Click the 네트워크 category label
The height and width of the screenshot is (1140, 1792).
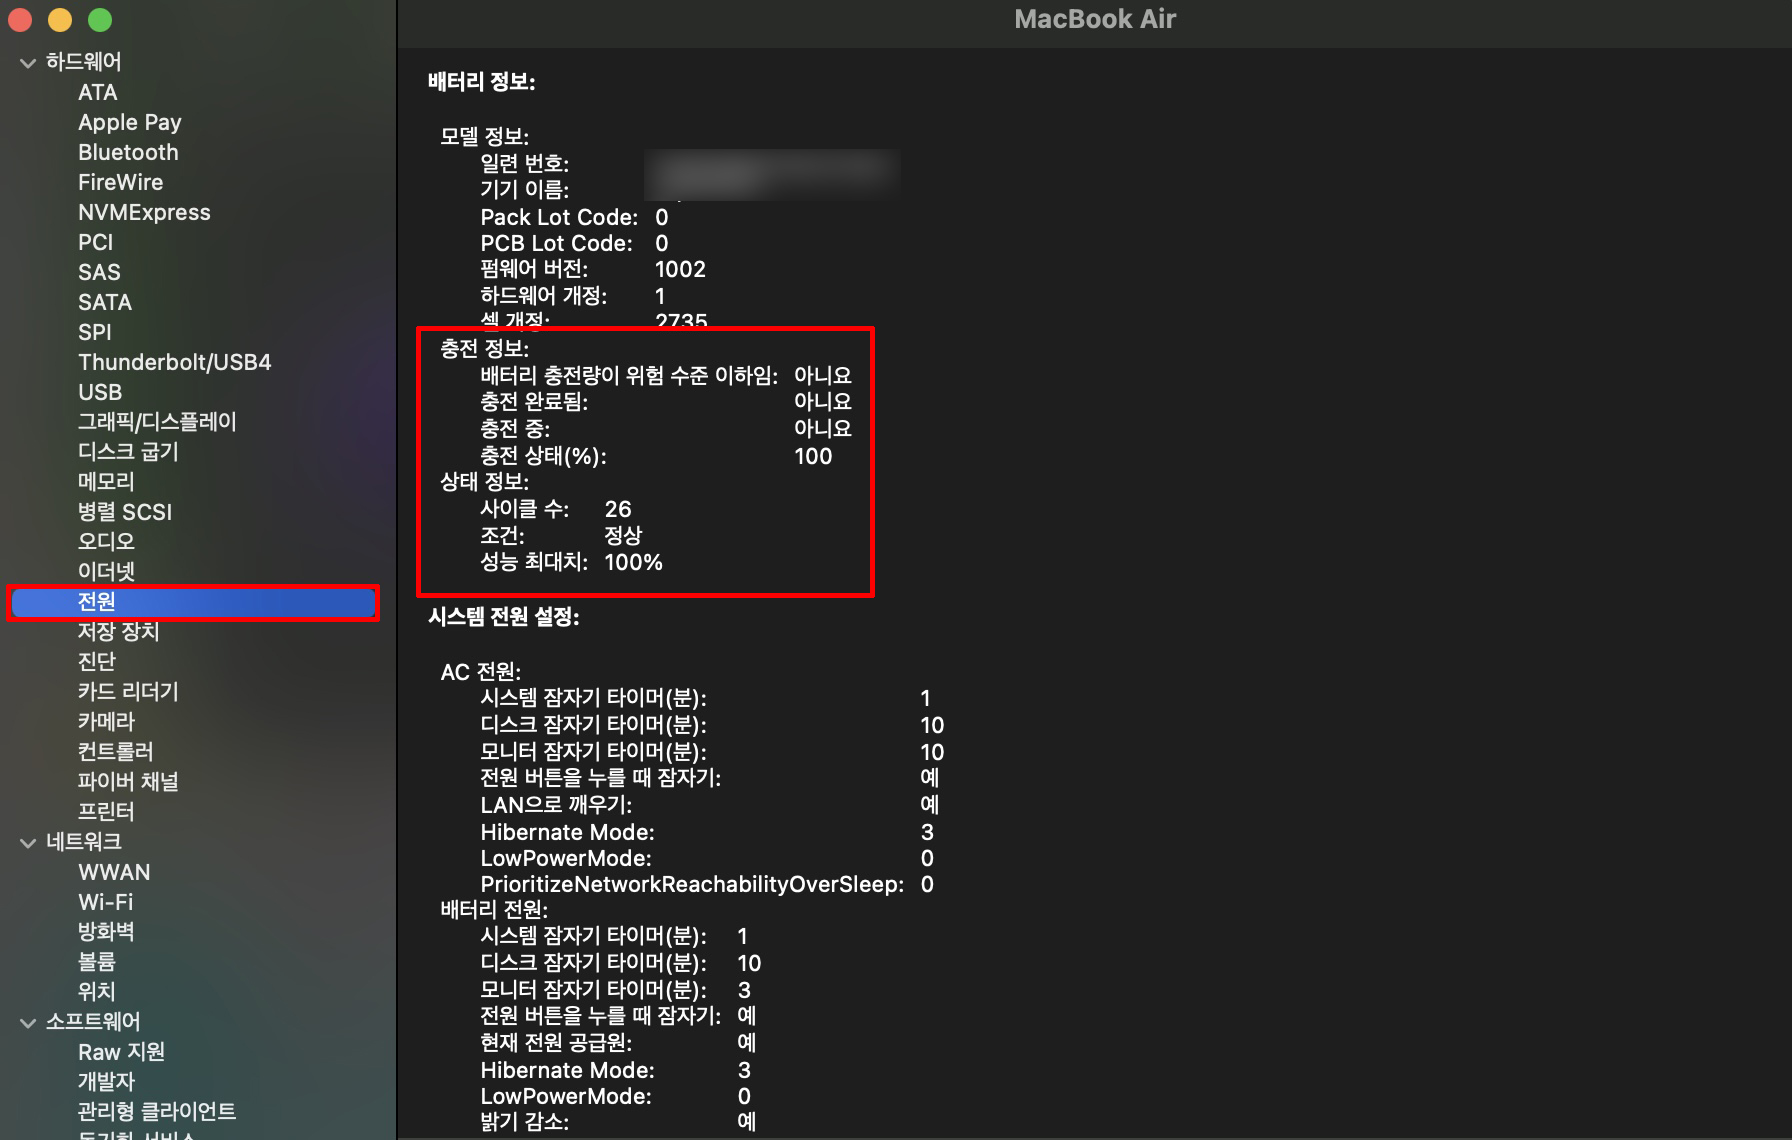point(84,842)
